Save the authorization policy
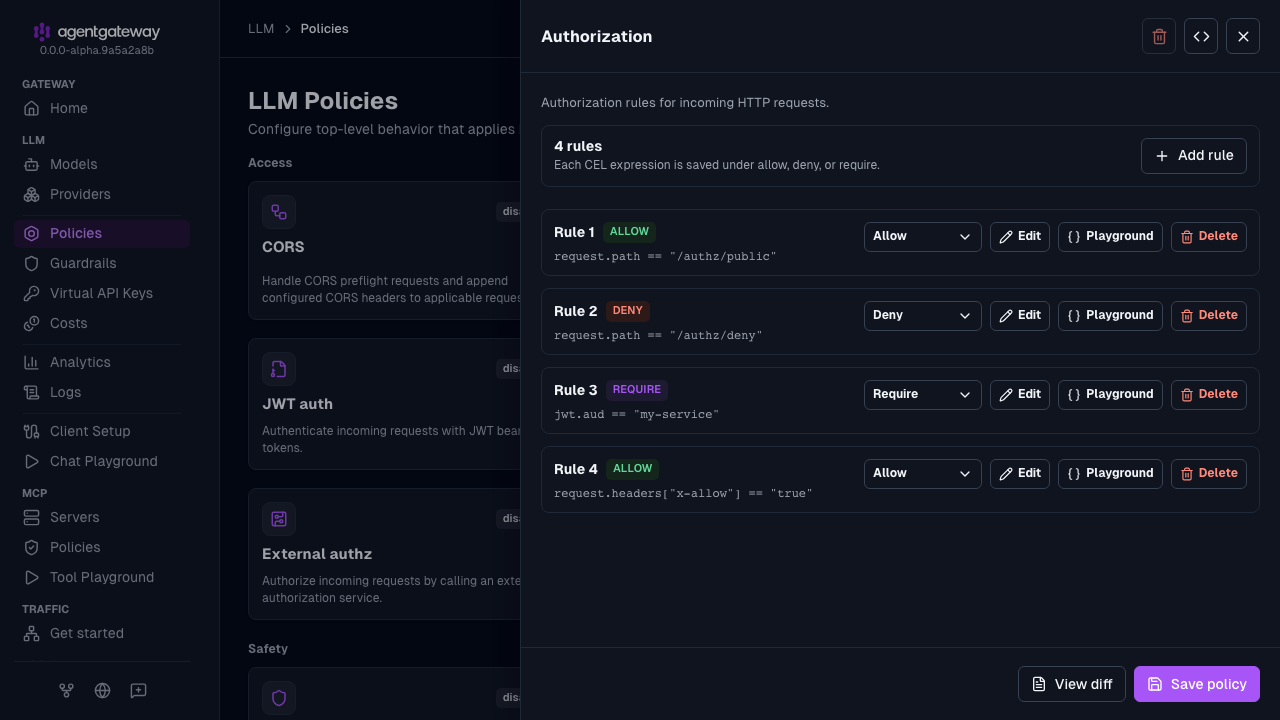The image size is (1280, 720). point(1197,684)
